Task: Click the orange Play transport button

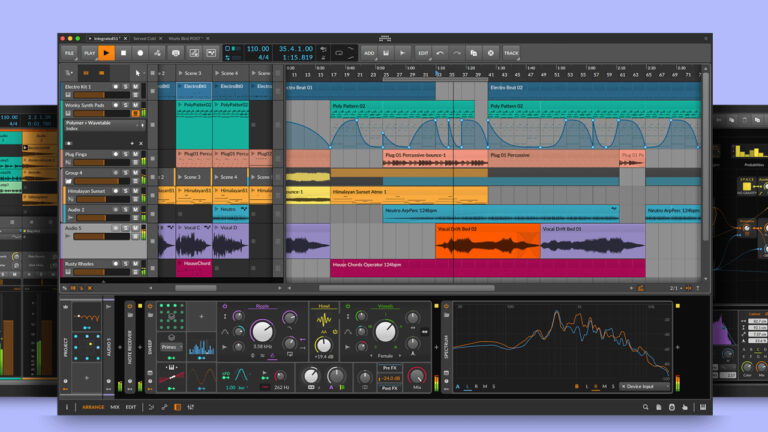Action: [106, 53]
